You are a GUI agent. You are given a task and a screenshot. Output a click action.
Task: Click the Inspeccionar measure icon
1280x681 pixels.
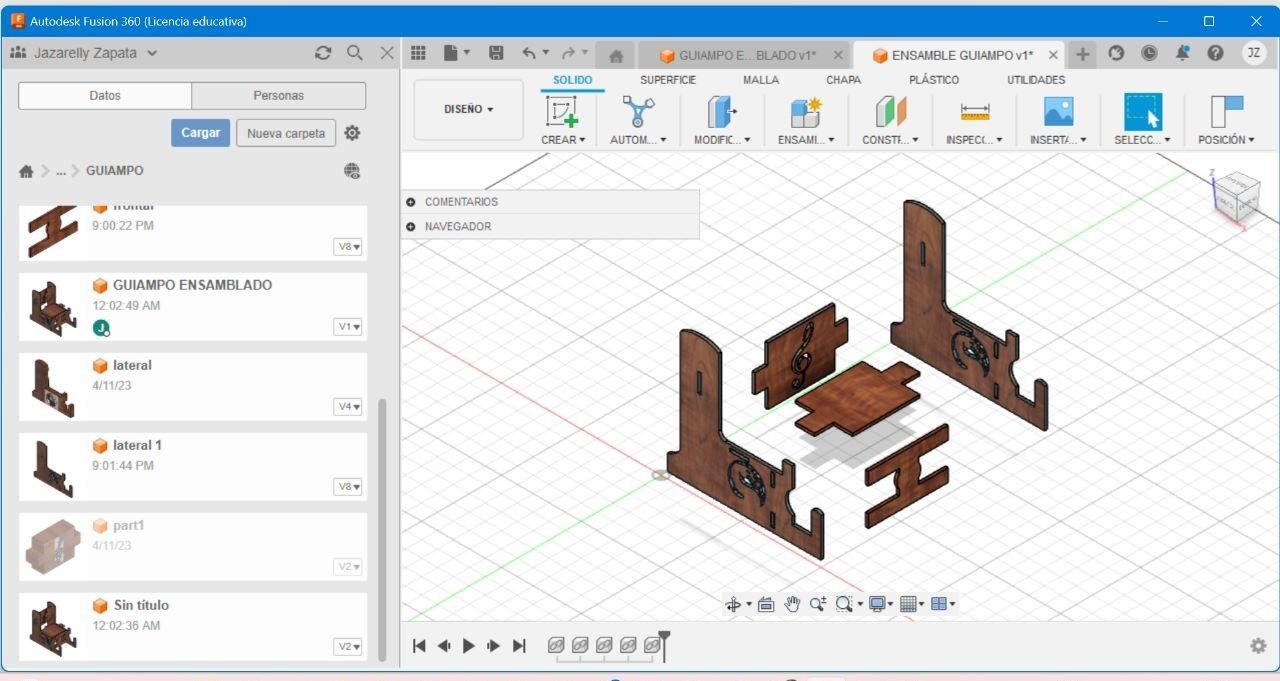point(974,112)
